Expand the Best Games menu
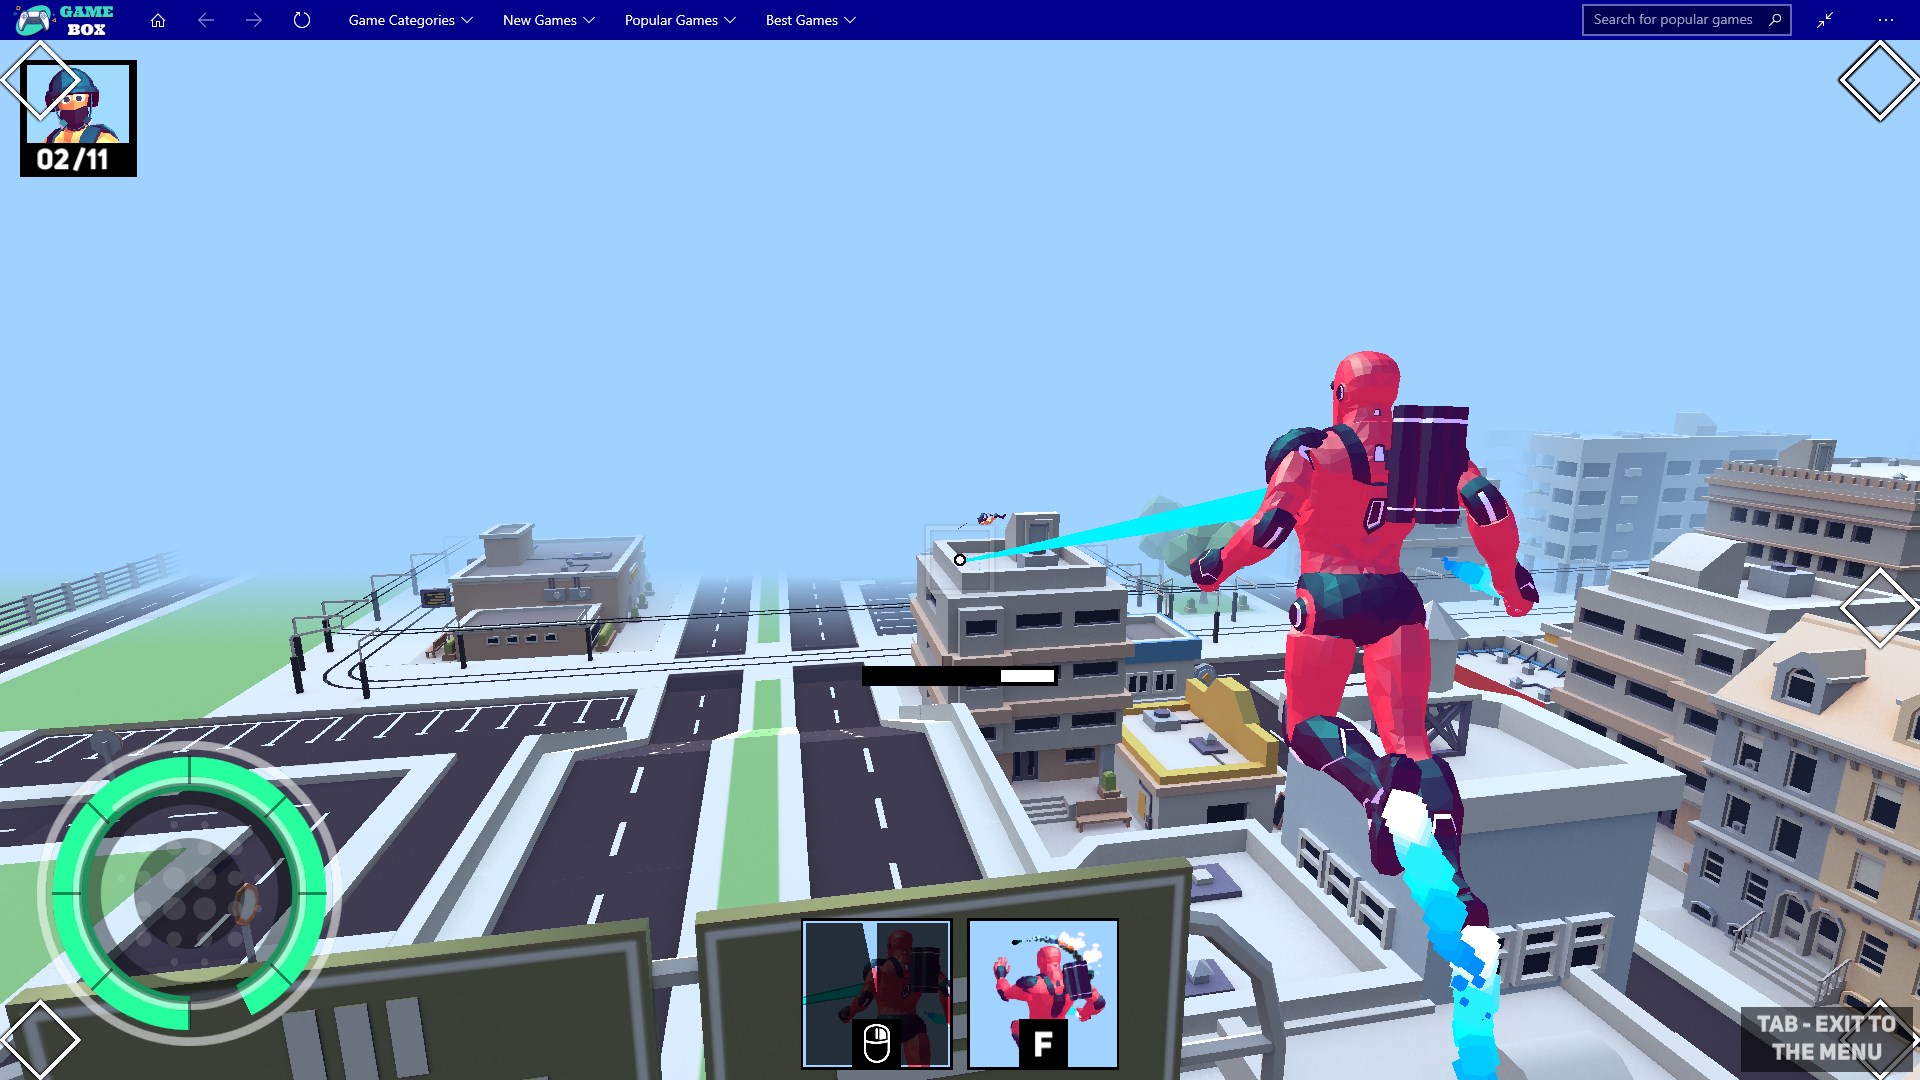Image resolution: width=1920 pixels, height=1080 pixels. point(810,20)
